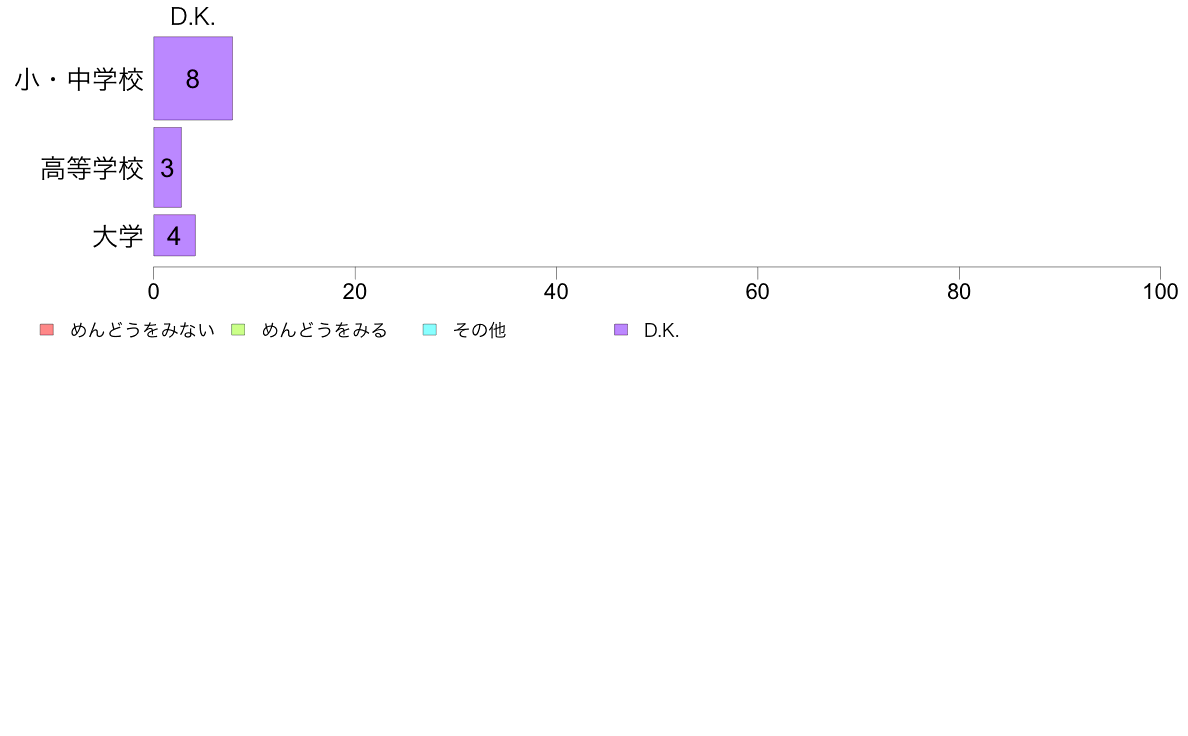
Task: Click the purple D.K. legend swatch
Action: click(x=621, y=330)
